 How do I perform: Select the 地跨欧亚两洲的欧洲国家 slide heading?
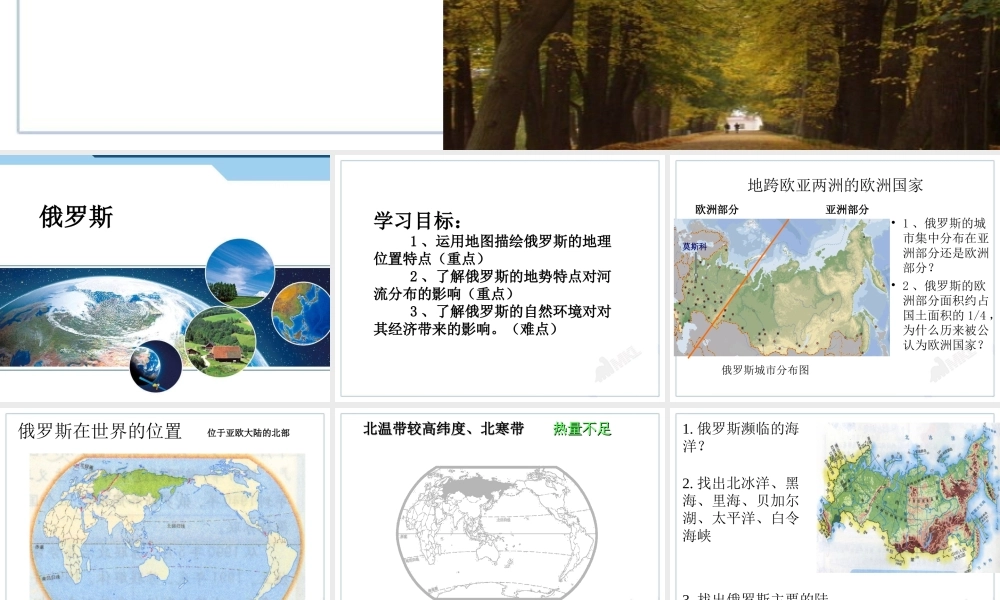pos(835,185)
